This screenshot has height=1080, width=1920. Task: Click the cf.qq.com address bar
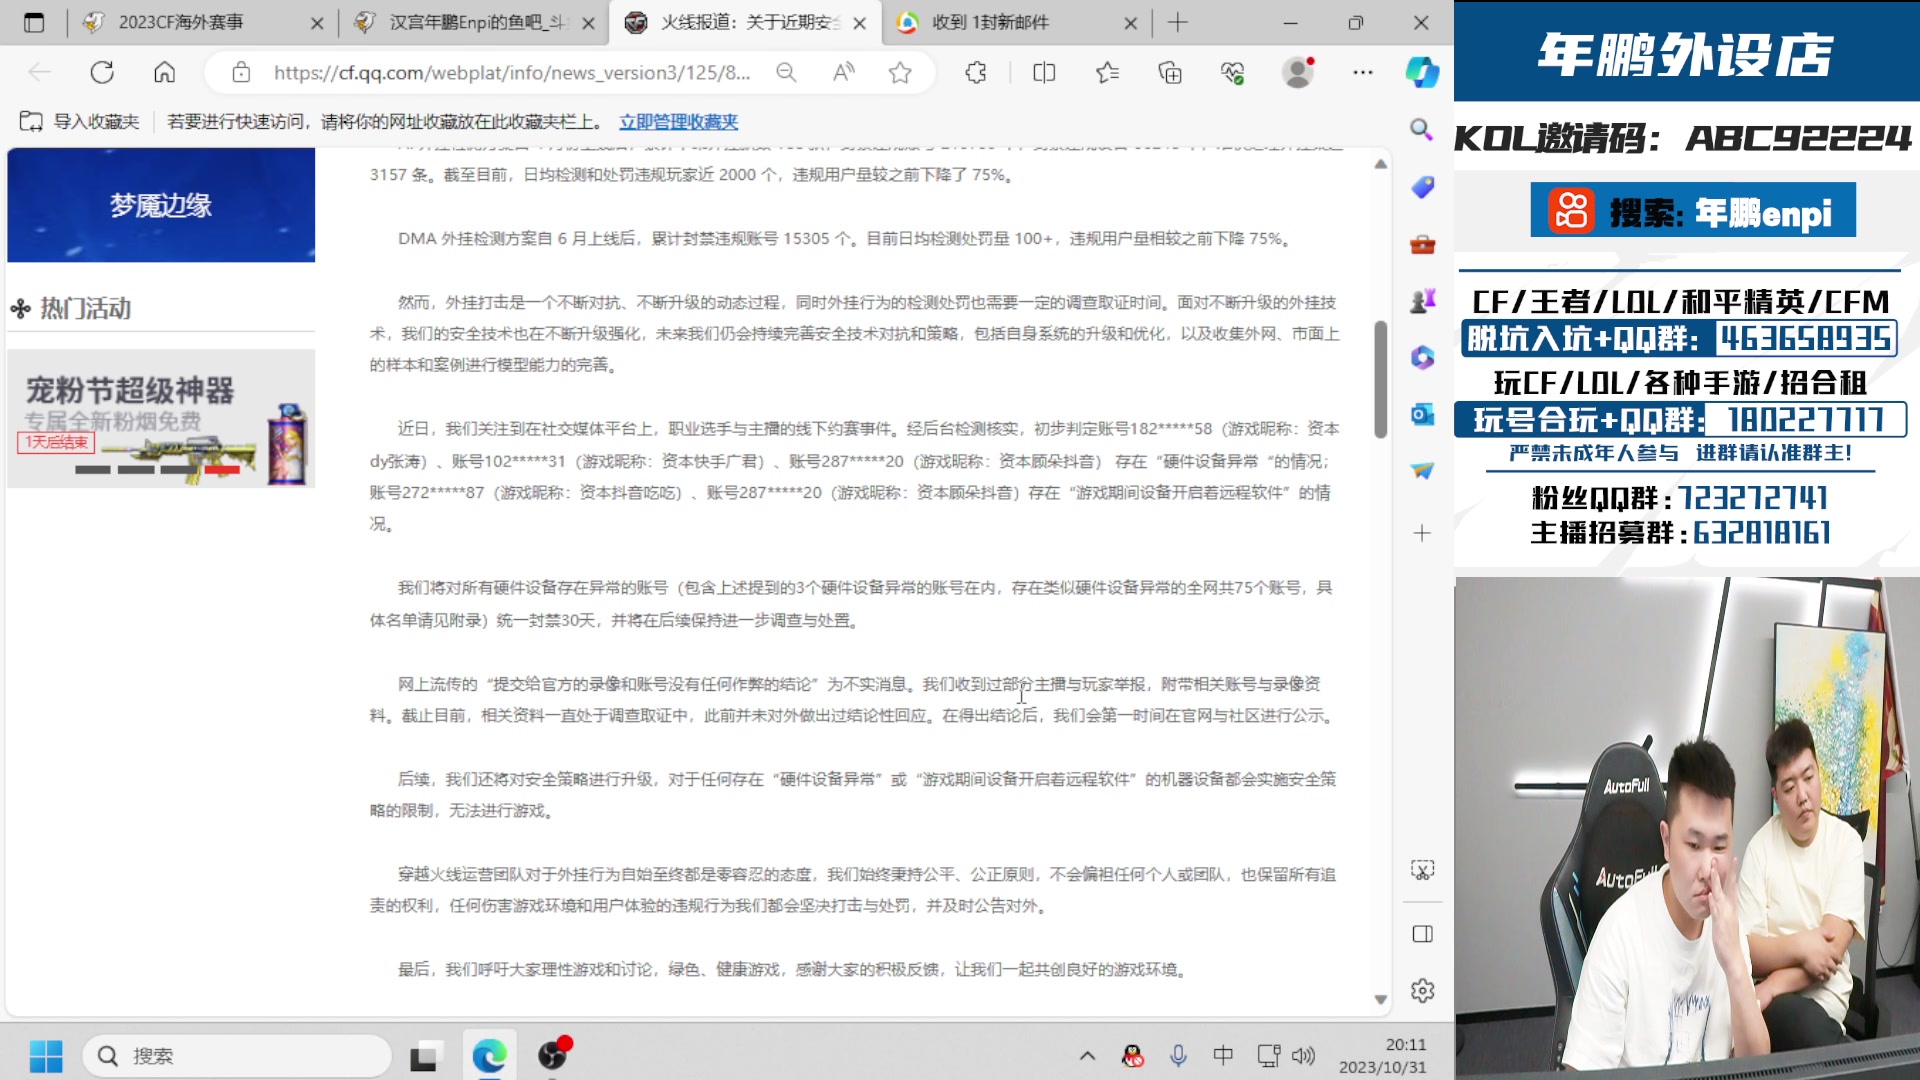pyautogui.click(x=511, y=72)
